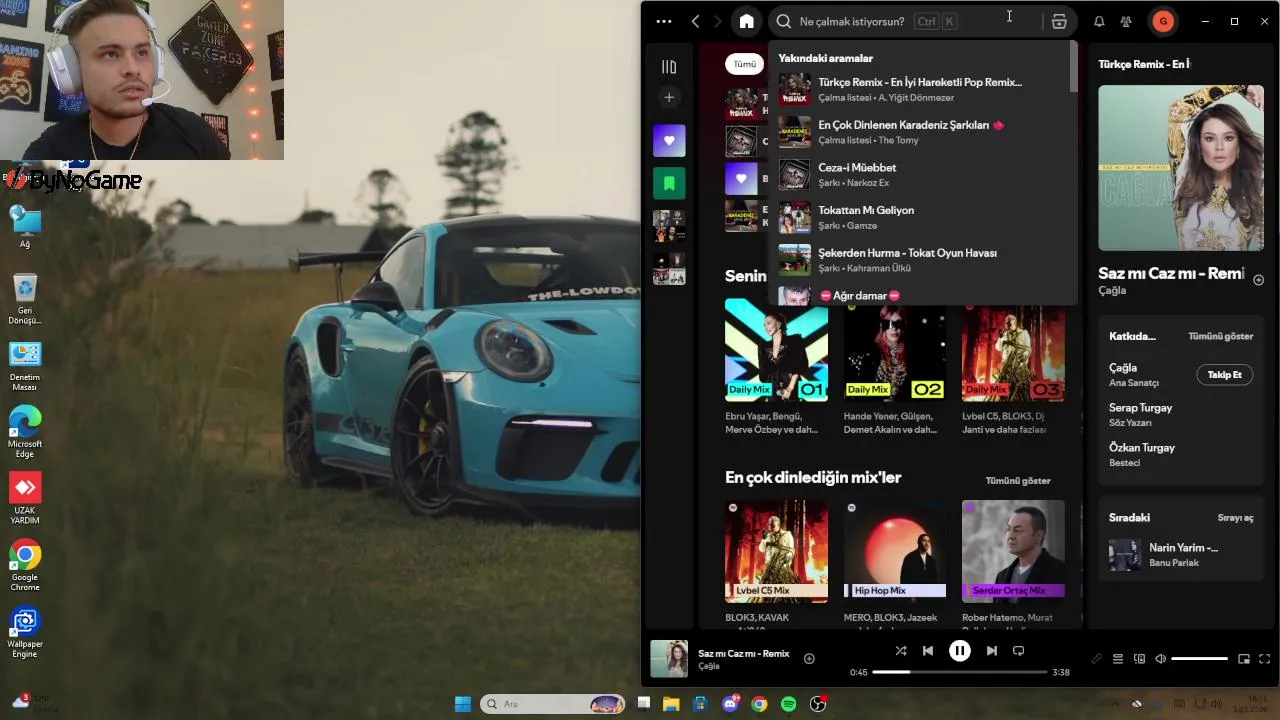Open Spotify notifications bell
1280x720 pixels.
tap(1099, 21)
